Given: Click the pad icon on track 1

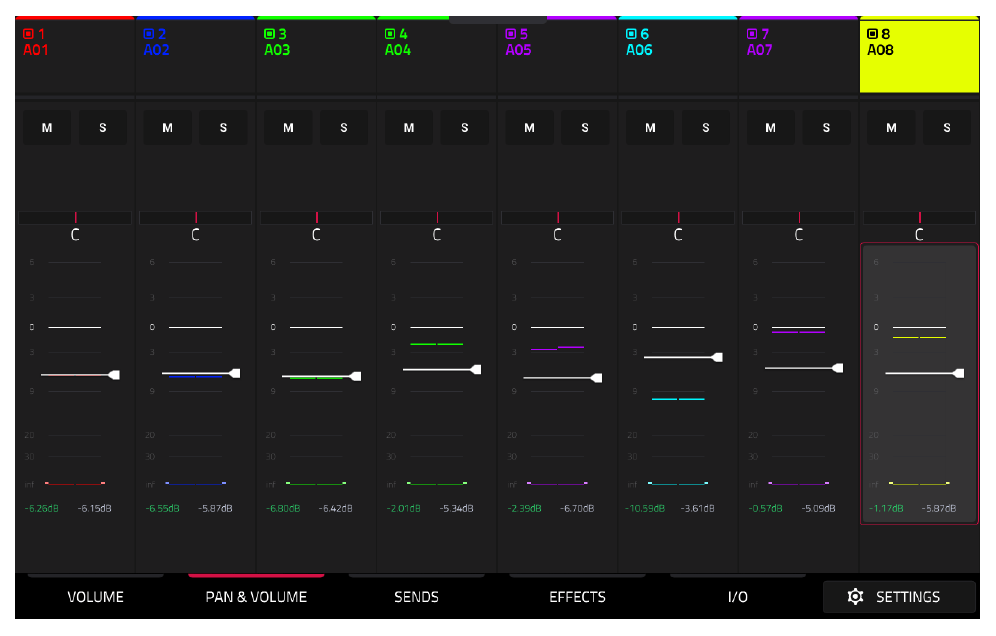Looking at the screenshot, I should (x=28, y=34).
